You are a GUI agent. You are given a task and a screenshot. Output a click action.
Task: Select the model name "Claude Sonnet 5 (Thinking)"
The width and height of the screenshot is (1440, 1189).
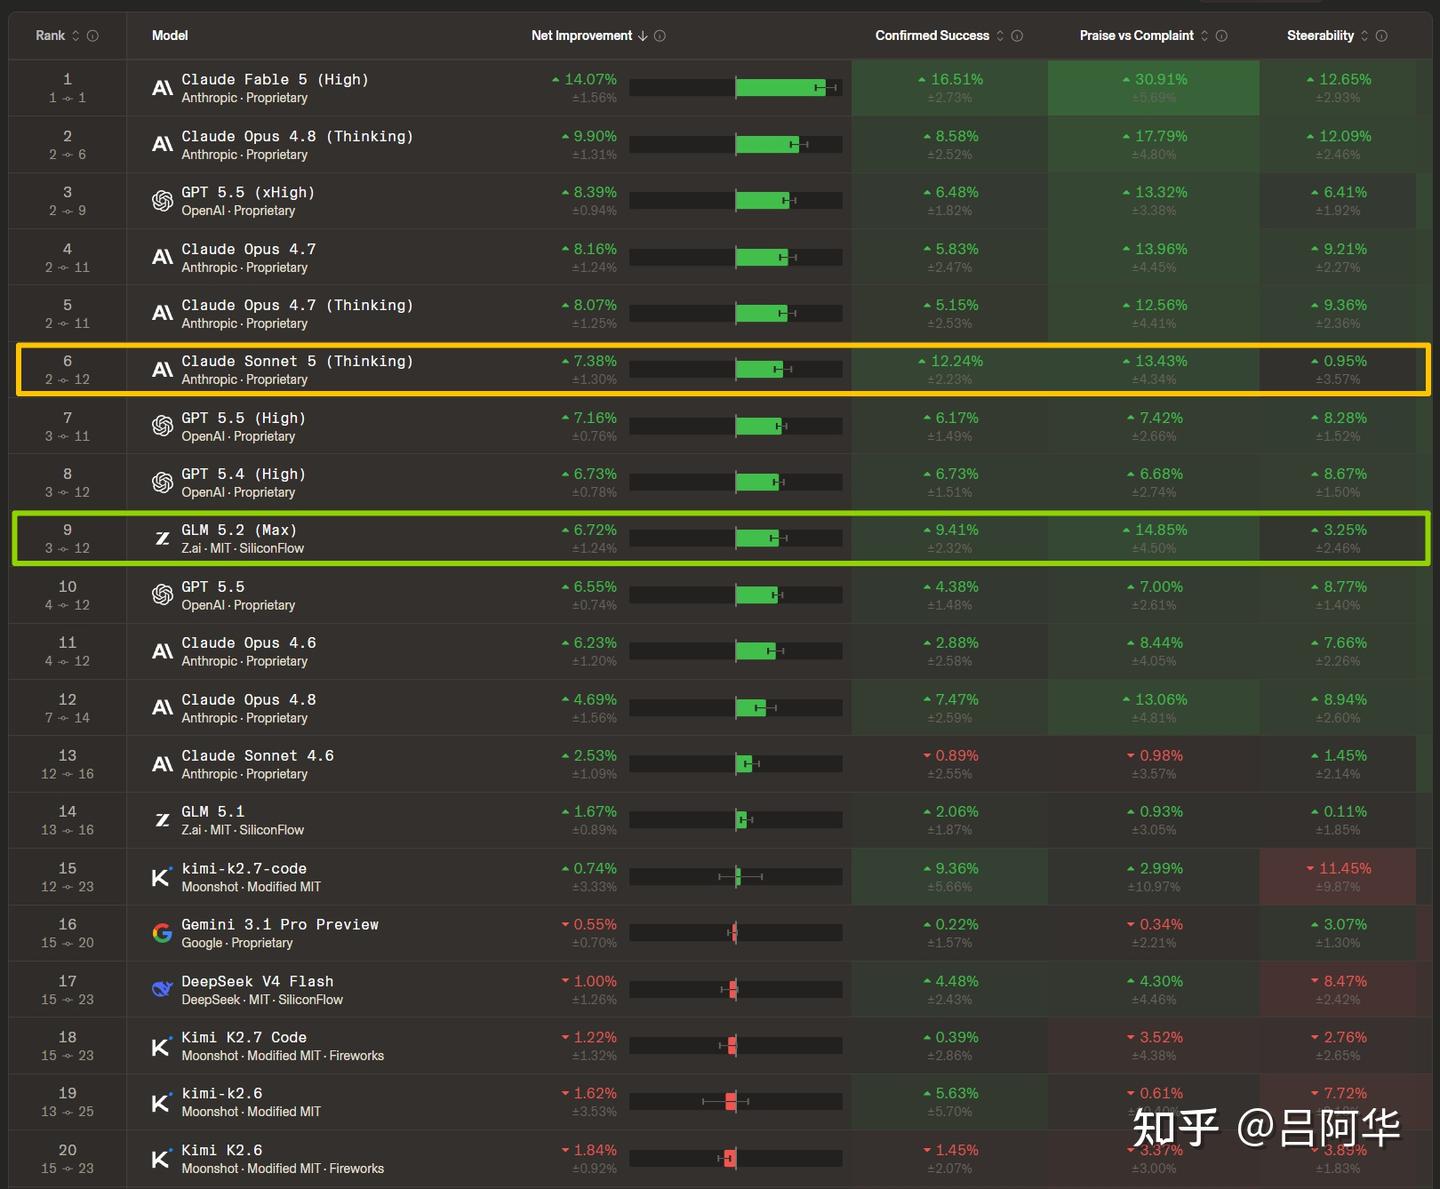(297, 361)
